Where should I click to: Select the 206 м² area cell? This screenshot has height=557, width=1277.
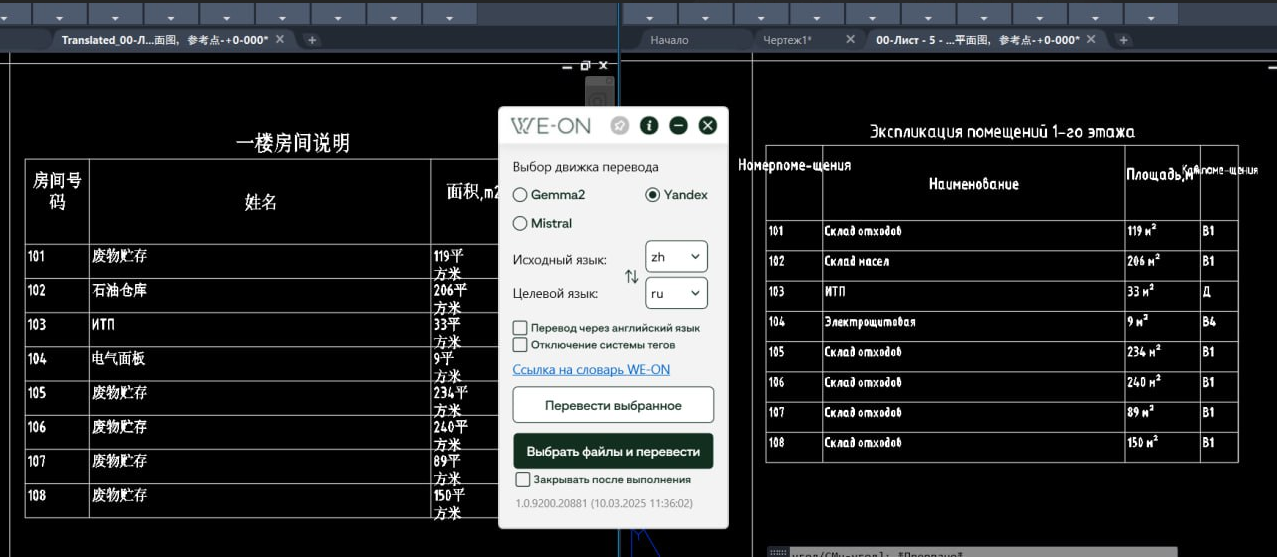[x=1143, y=261]
